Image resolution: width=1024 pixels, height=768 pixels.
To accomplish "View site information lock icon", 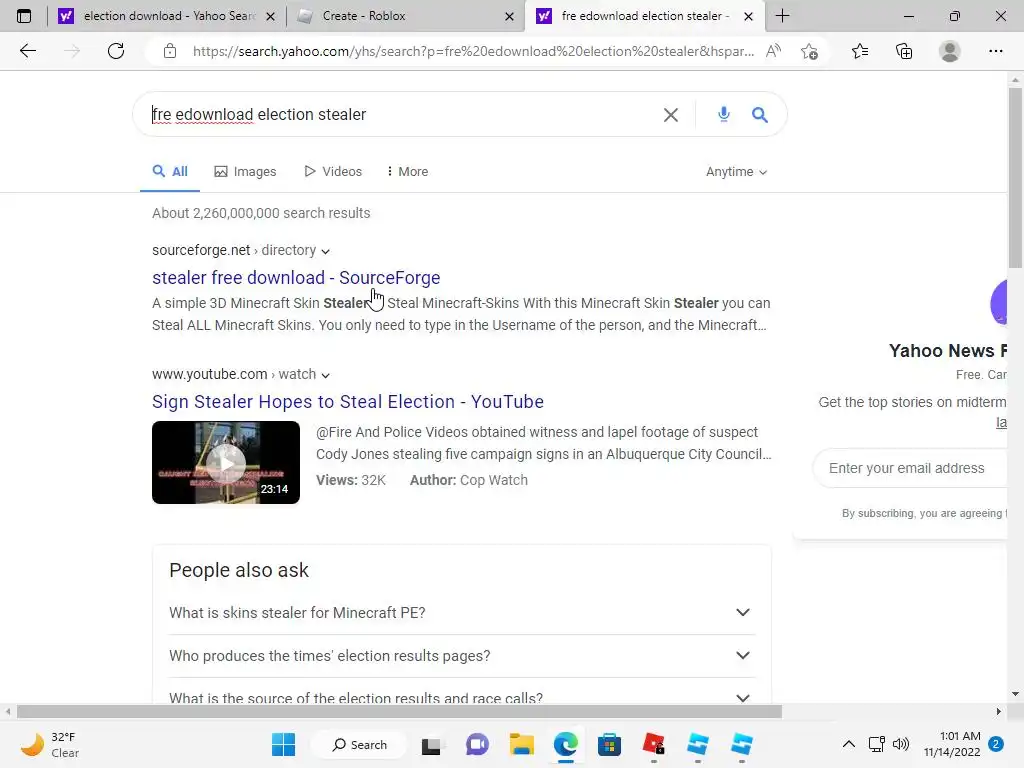I will tap(170, 51).
